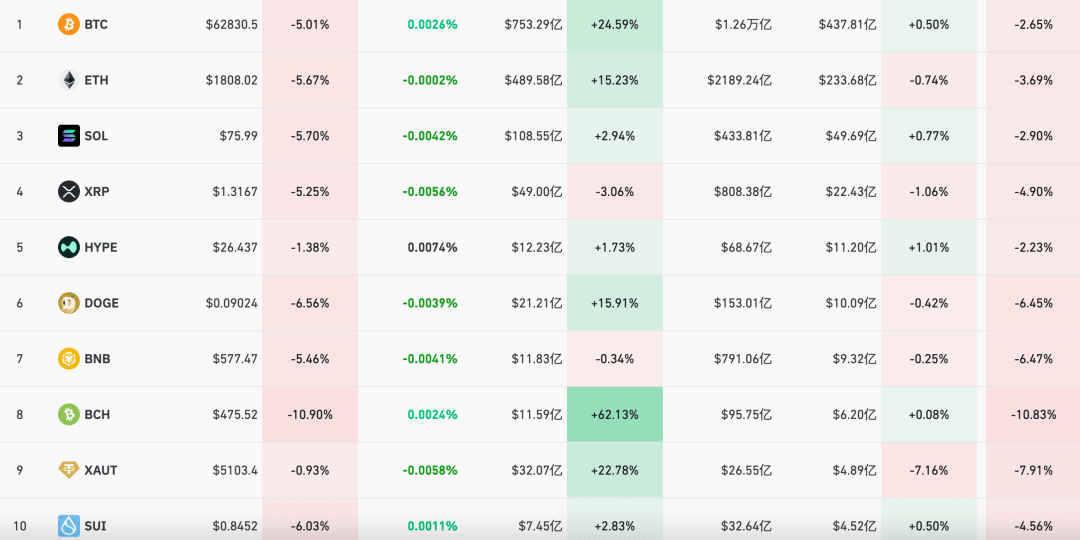This screenshot has width=1080, height=540.
Task: Click the XAUT -7.16% cell
Action: 929,470
